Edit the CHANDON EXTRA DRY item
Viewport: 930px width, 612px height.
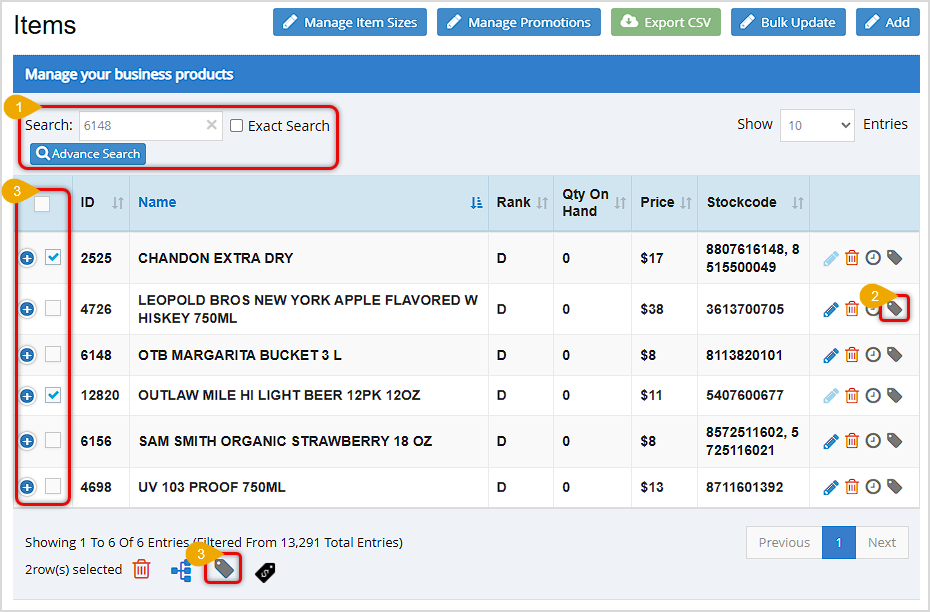tap(830, 257)
